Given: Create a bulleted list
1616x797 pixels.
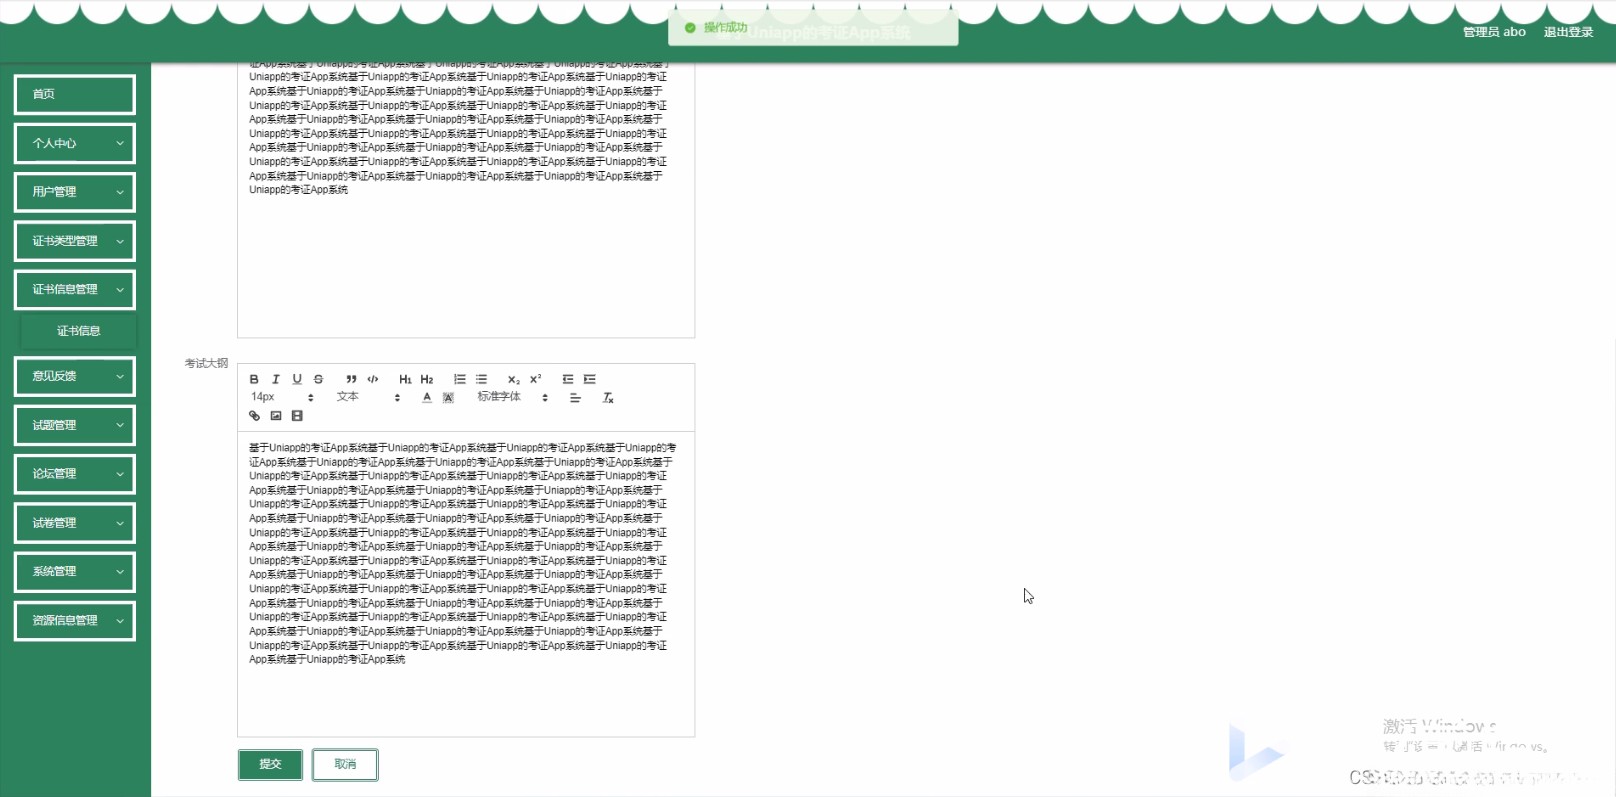Looking at the screenshot, I should point(481,379).
